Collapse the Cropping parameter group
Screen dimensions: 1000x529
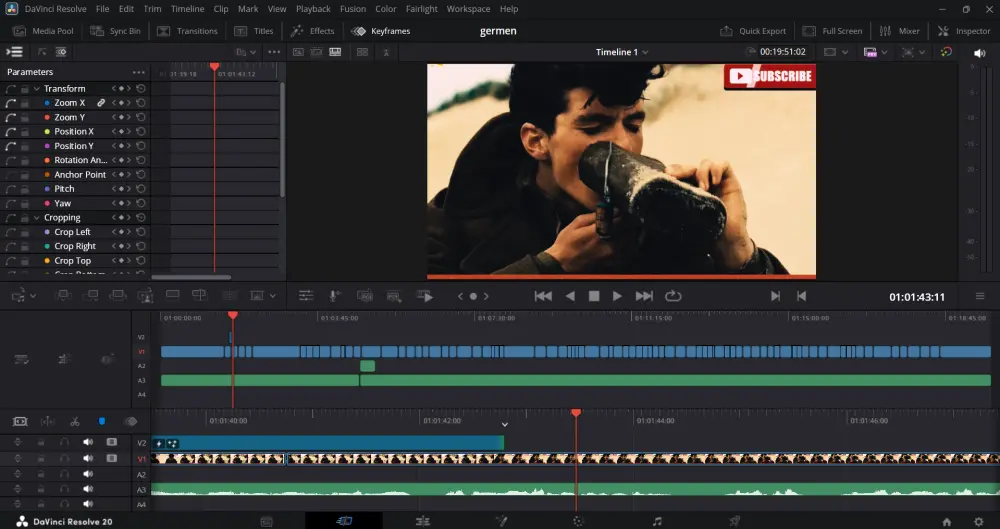point(37,218)
